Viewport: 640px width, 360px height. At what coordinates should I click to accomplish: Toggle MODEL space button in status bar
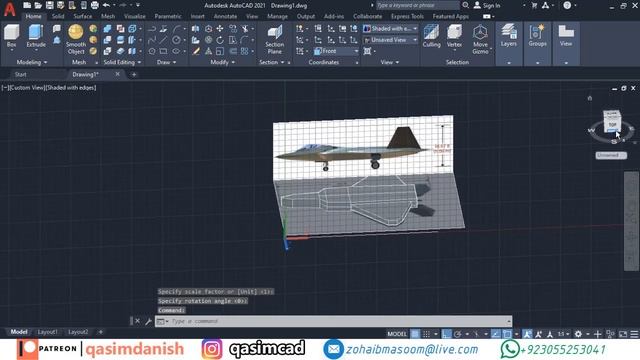pos(397,334)
